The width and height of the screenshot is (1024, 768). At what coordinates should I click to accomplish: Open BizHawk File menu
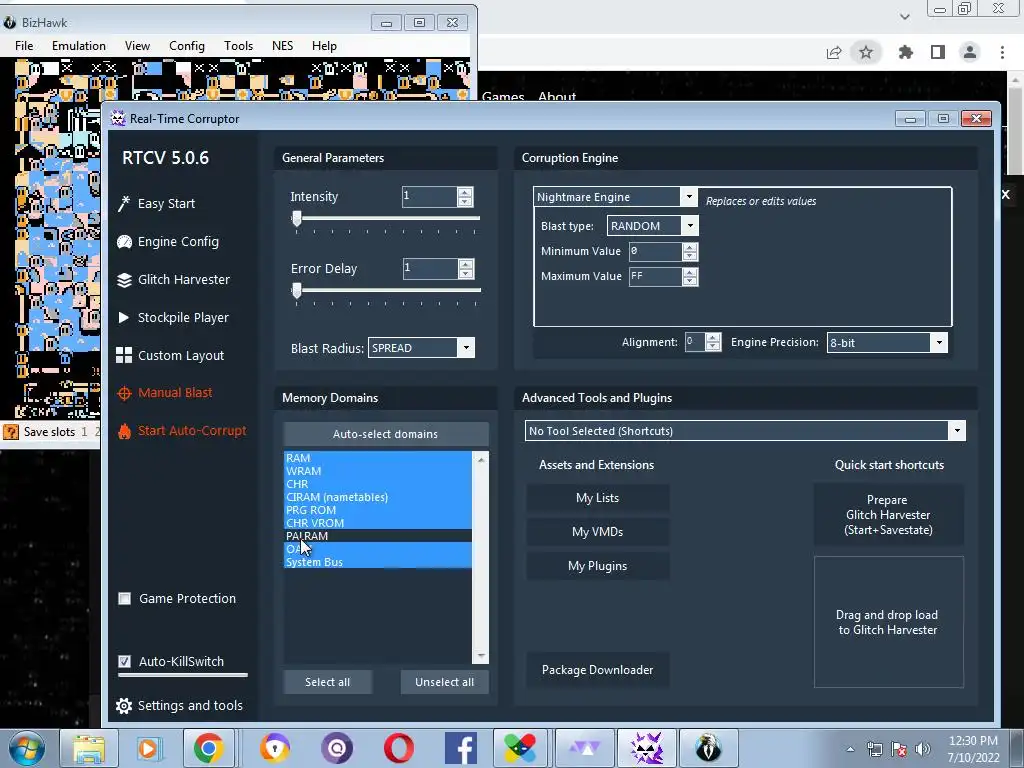pos(24,46)
